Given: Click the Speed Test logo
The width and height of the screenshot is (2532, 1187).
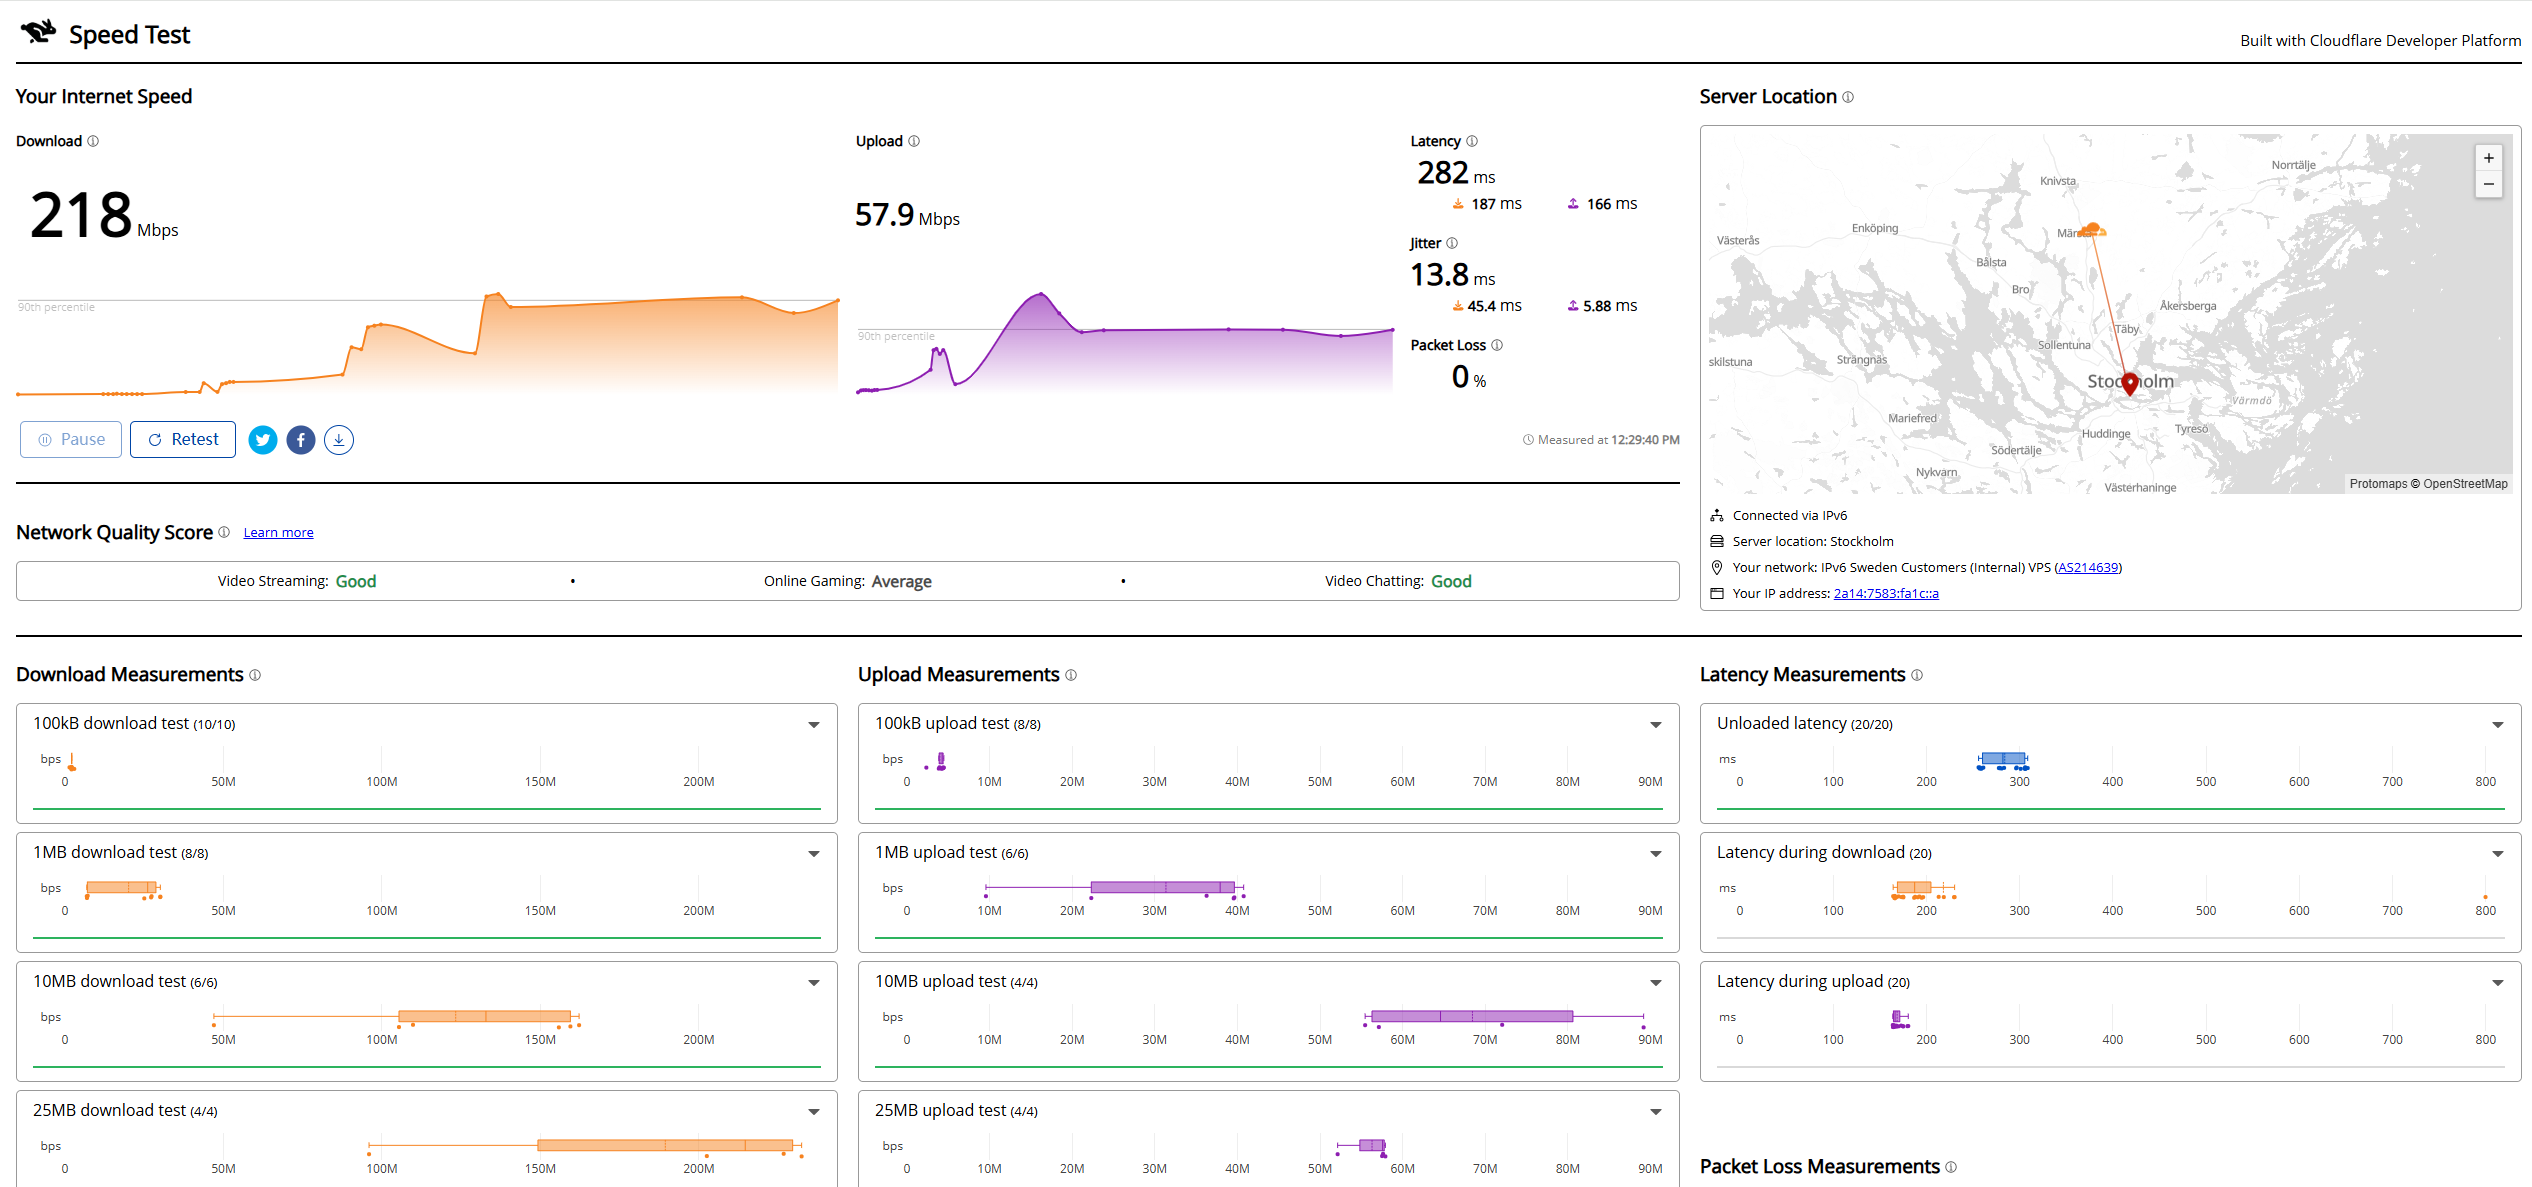Looking at the screenshot, I should tap(105, 34).
